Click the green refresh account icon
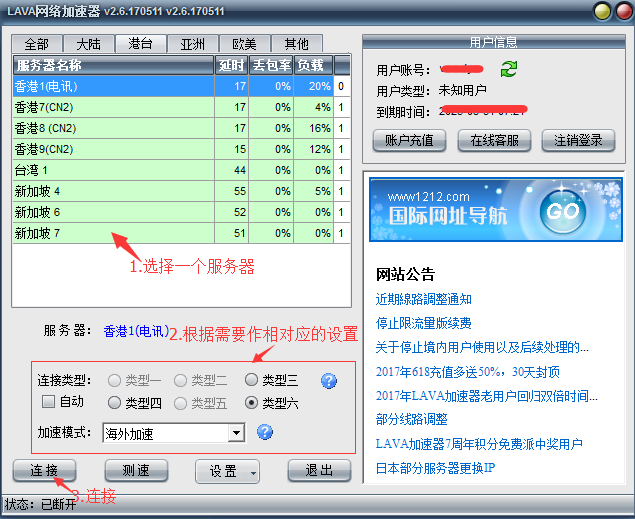 click(509, 69)
